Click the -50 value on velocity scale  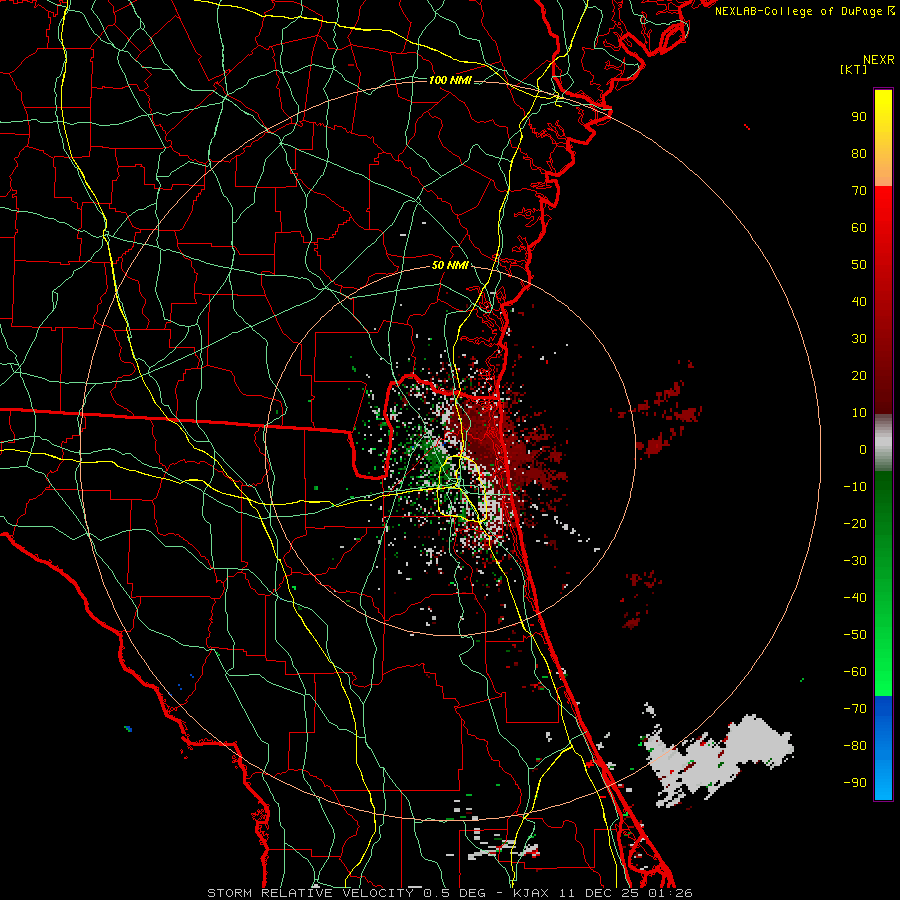855,635
